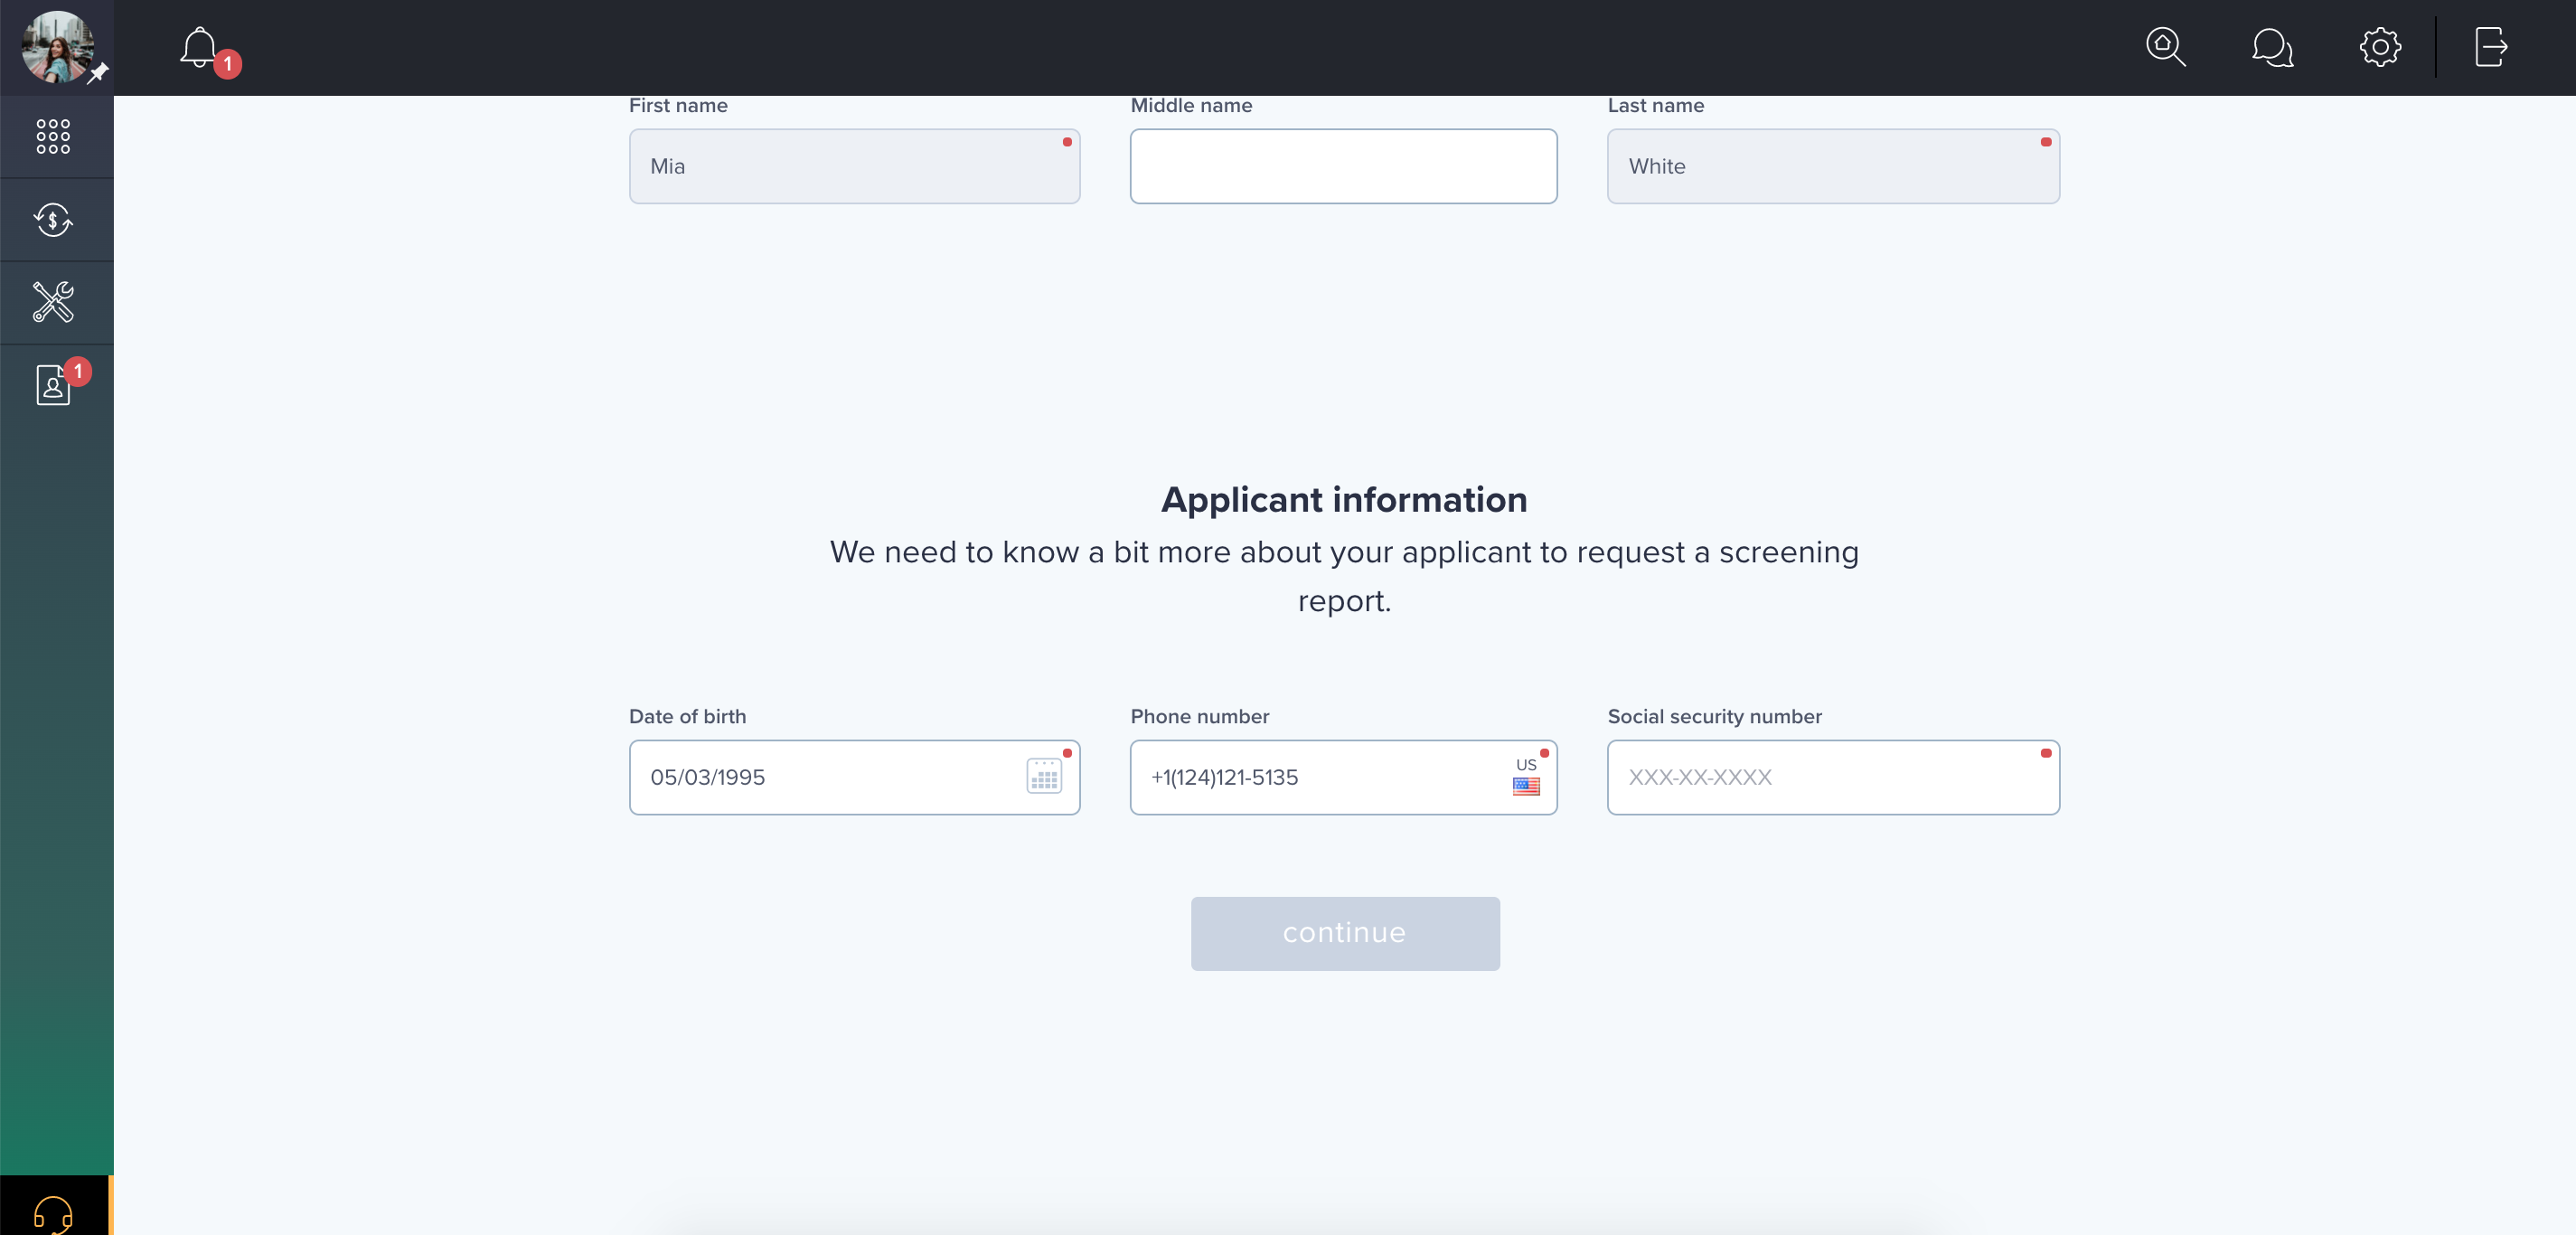2576x1235 pixels.
Task: Focus the Social security number field
Action: pyautogui.click(x=1833, y=777)
